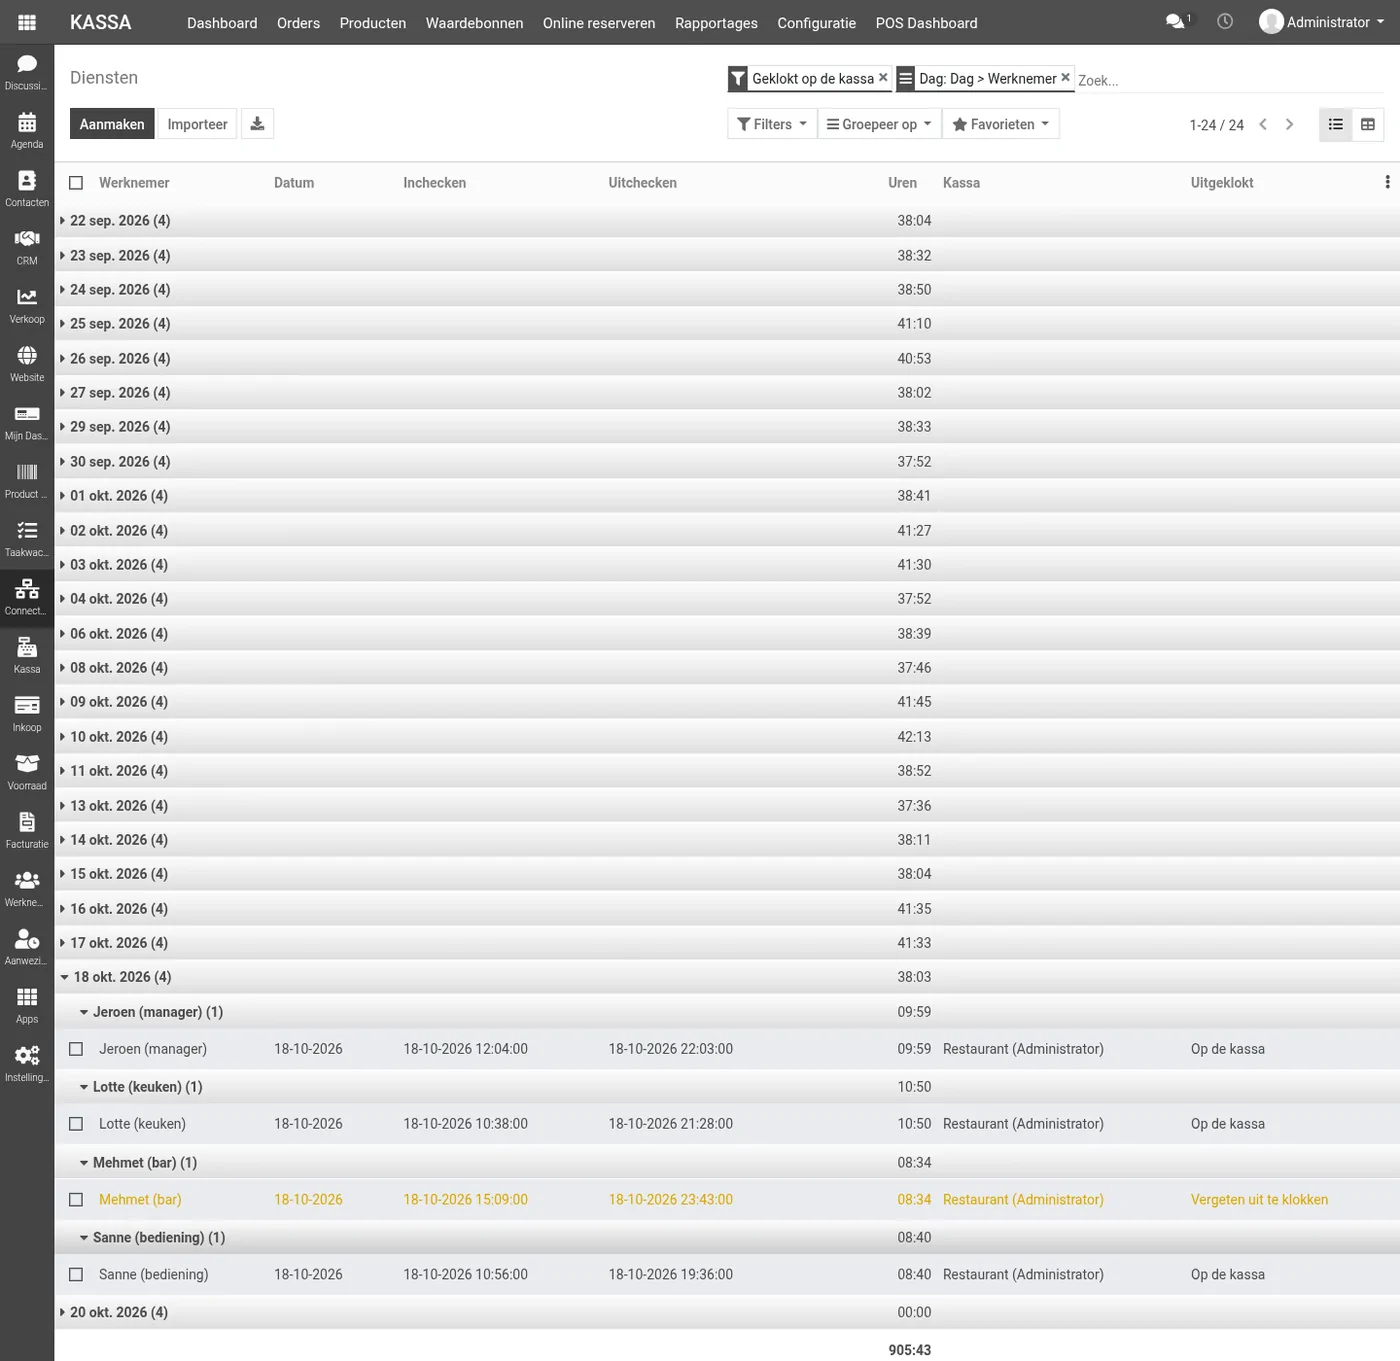Tick the checkbox for Sanne (bediening) record

click(x=76, y=1275)
